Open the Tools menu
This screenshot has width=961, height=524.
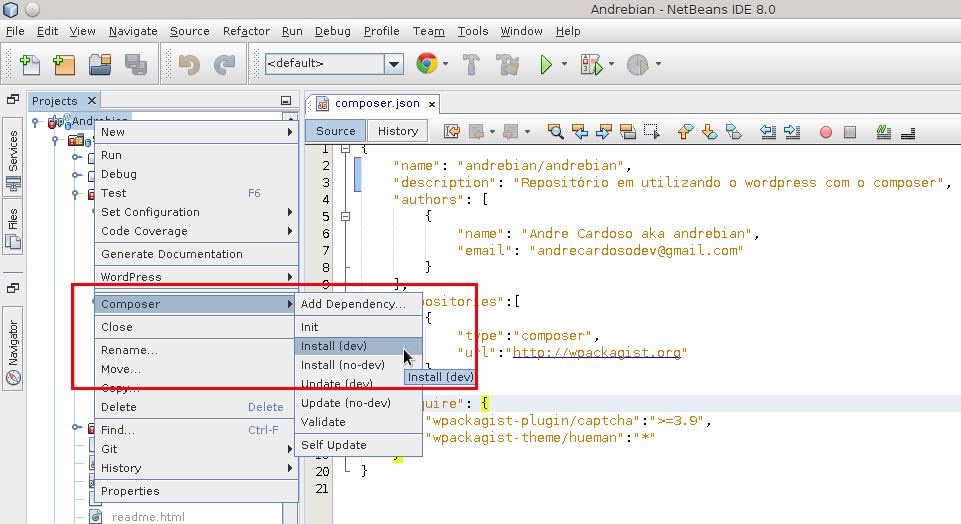coord(473,31)
